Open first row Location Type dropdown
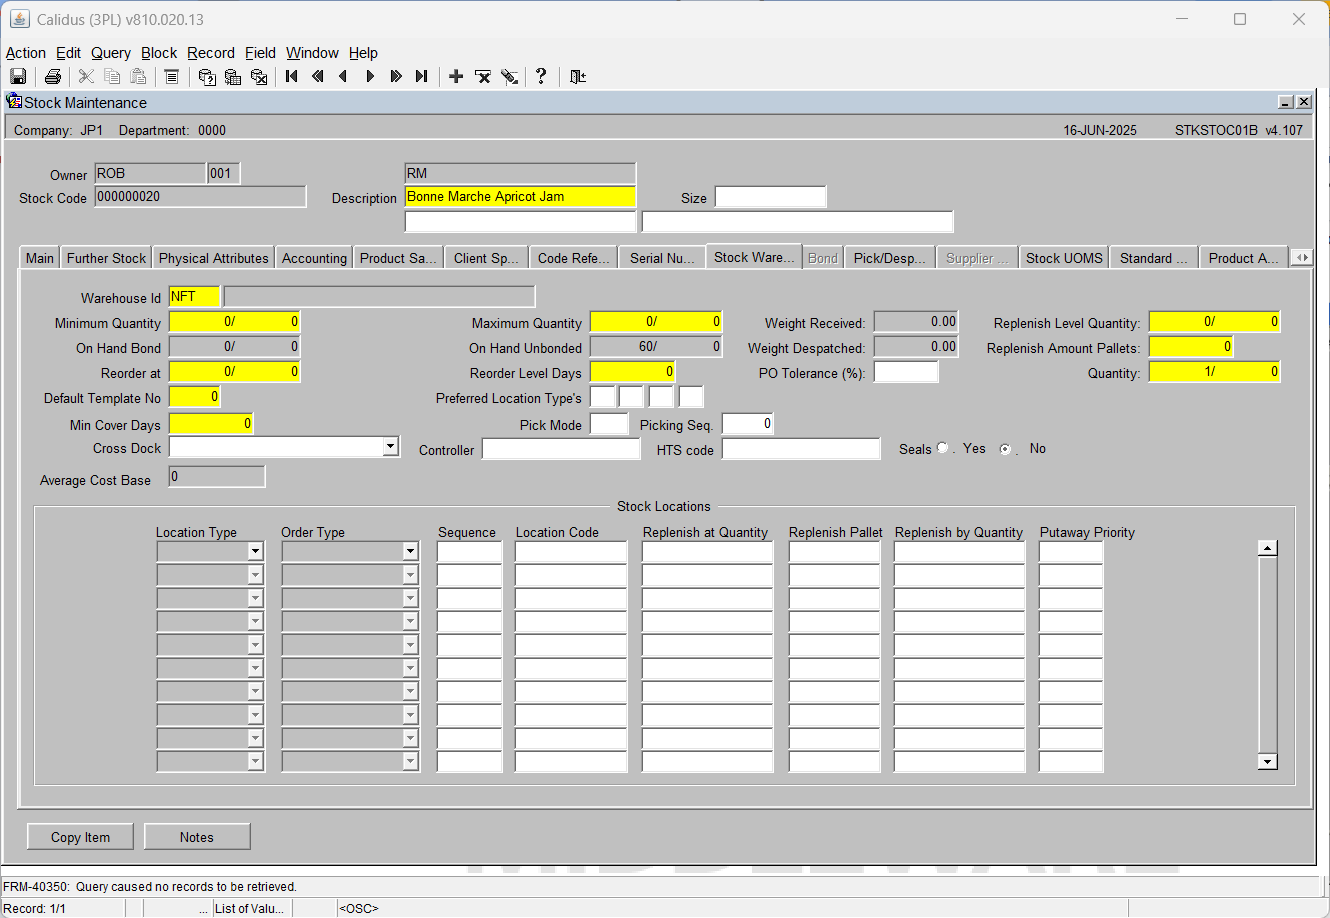Image resolution: width=1330 pixels, height=918 pixels. coord(255,551)
